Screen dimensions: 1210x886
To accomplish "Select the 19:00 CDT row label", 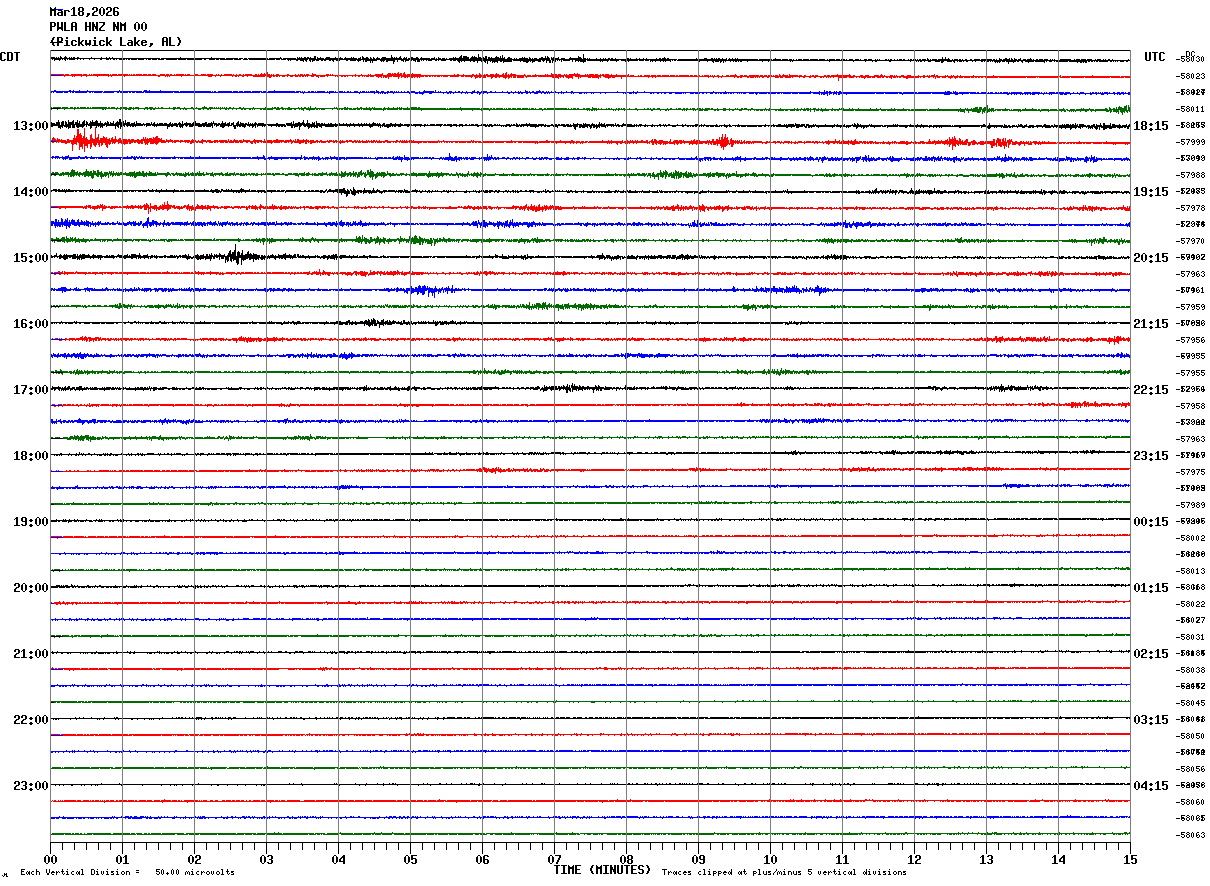I will [x=31, y=522].
